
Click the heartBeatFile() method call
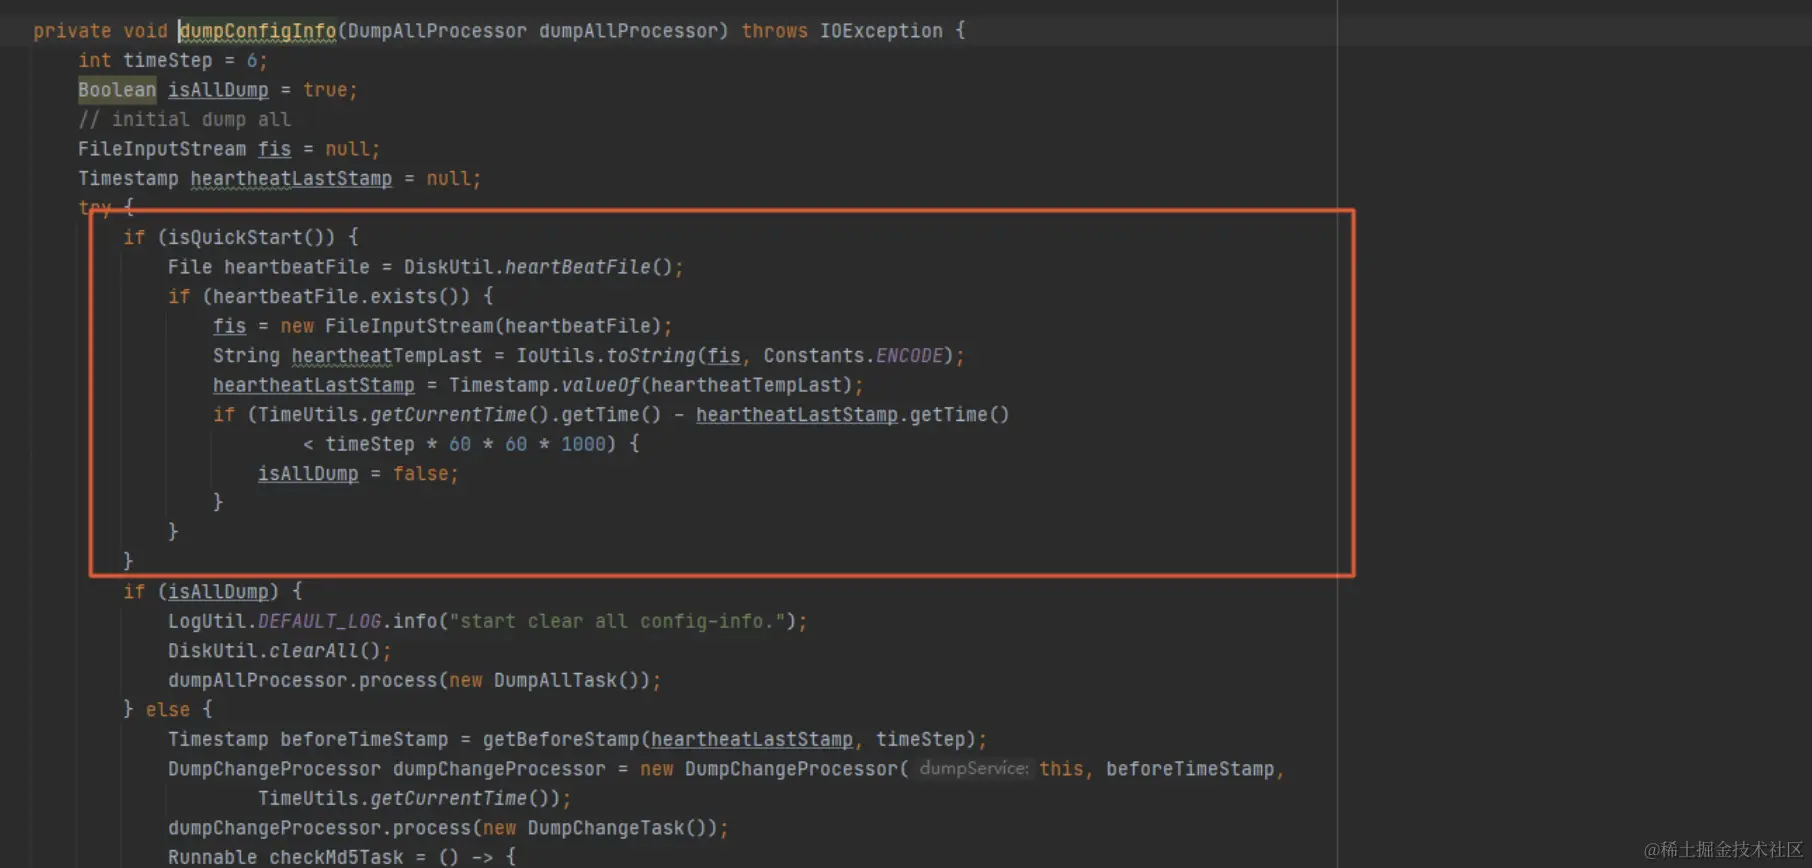point(588,267)
